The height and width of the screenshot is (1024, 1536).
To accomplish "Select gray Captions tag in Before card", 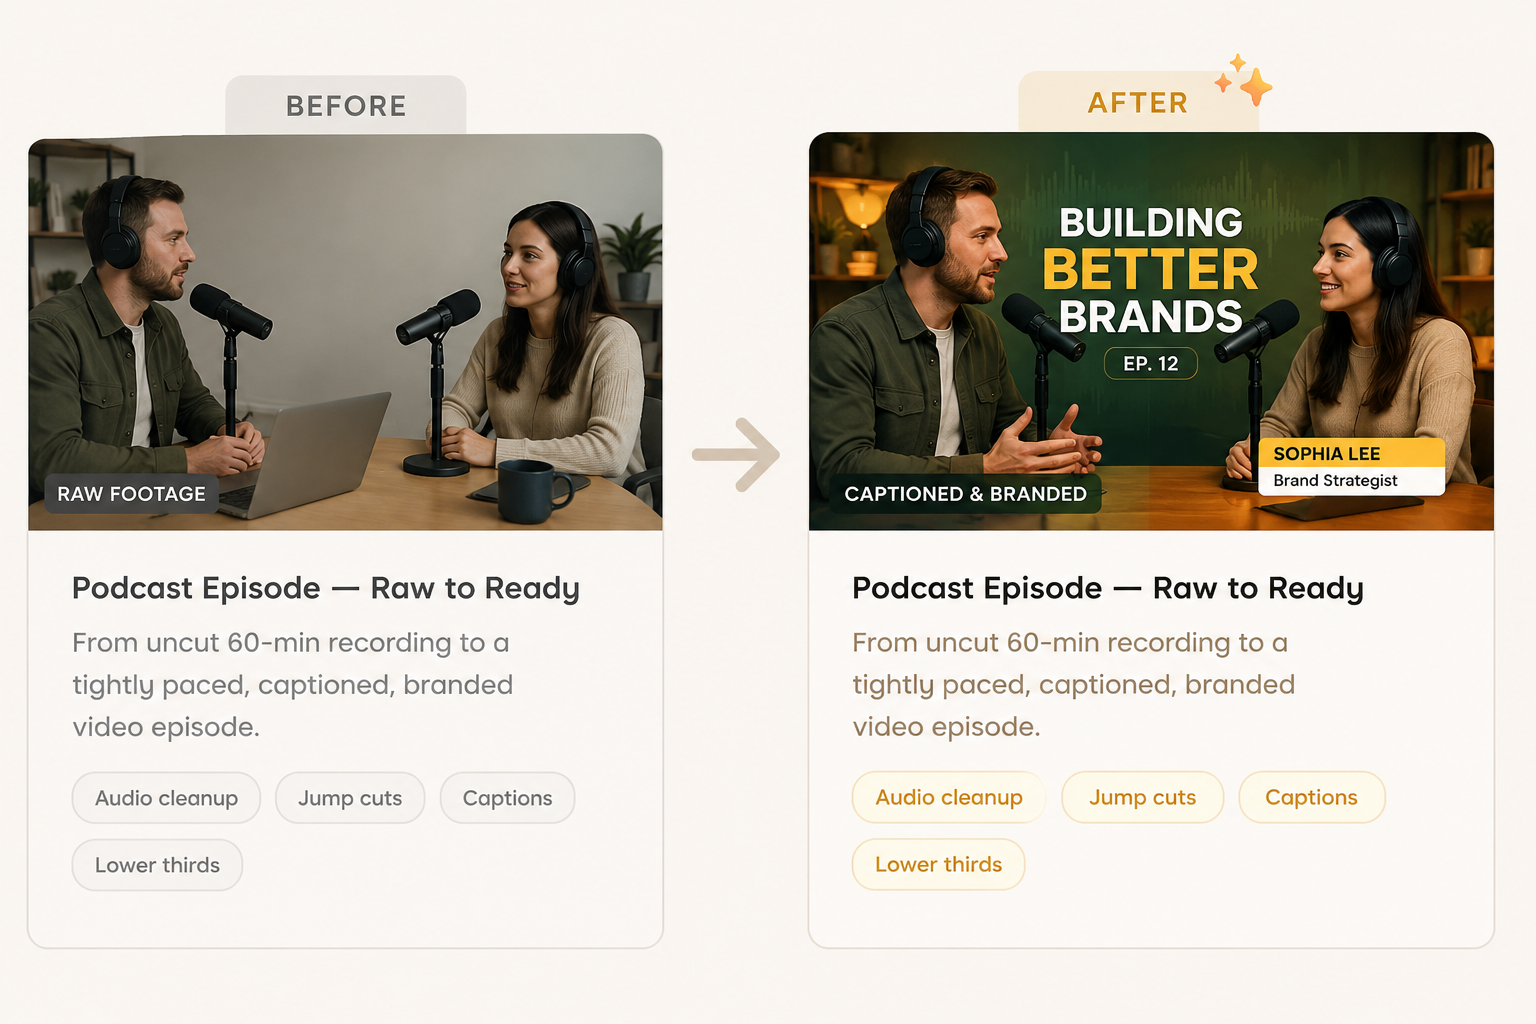I will [507, 798].
